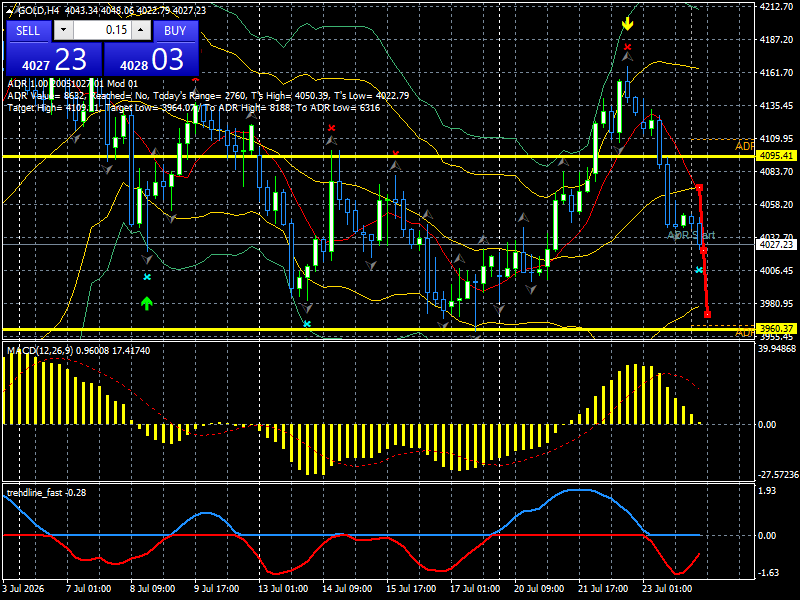
Task: Click the 4161.70 price scale value
Action: pos(776,72)
